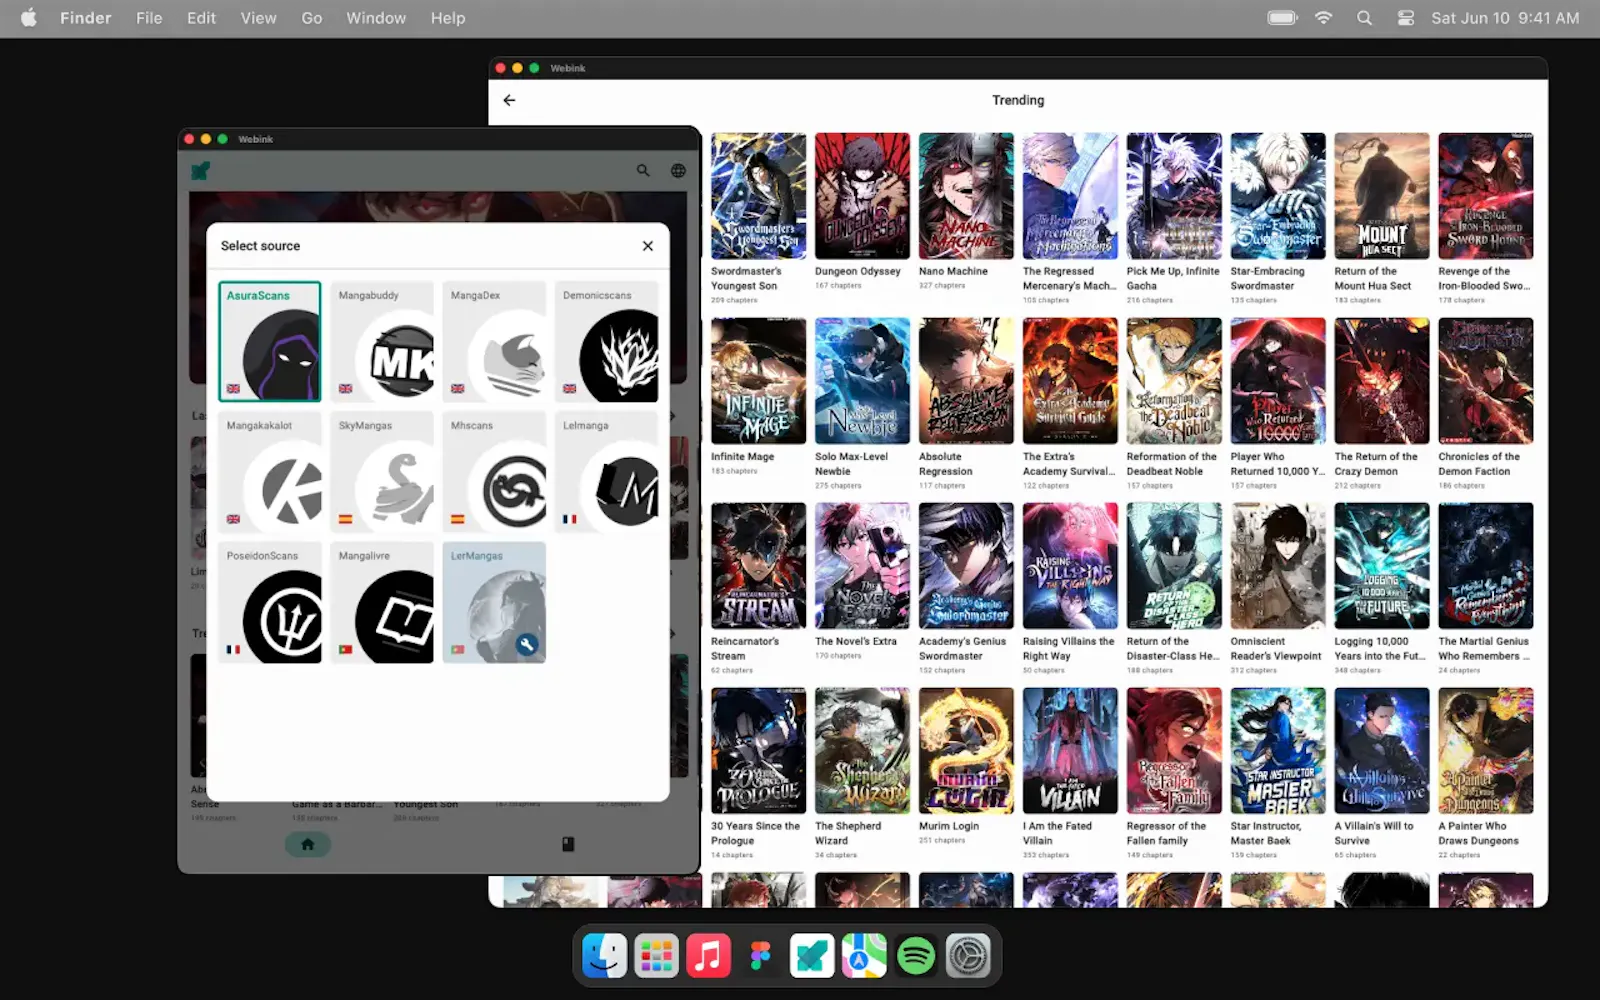Open the Go menu

coord(312,18)
